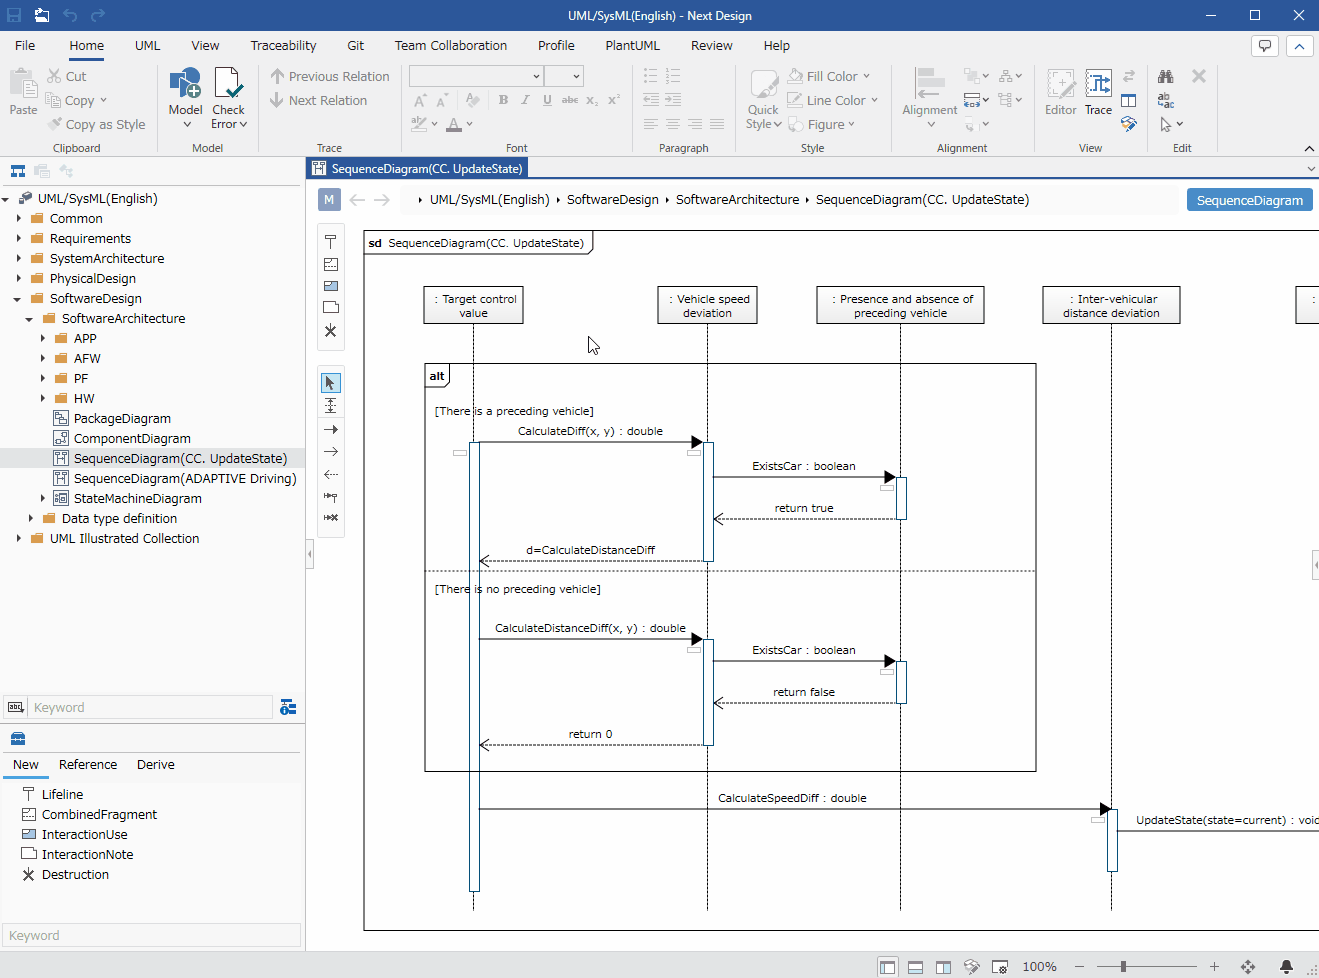Image resolution: width=1319 pixels, height=978 pixels.
Task: Click the SequenceDiagram button at top right
Action: pyautogui.click(x=1249, y=200)
